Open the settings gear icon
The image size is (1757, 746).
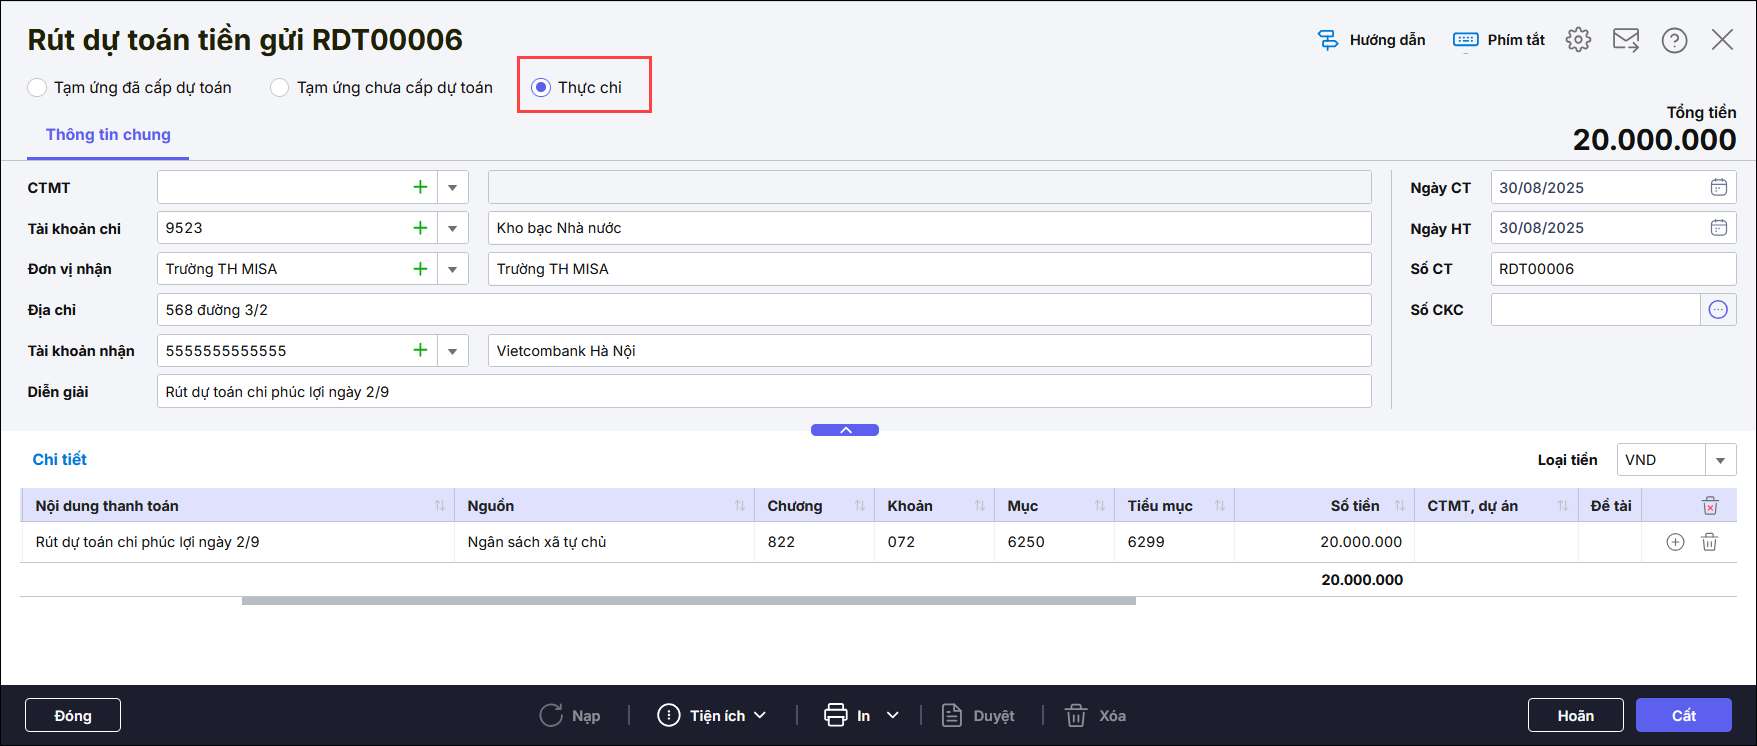tap(1578, 40)
